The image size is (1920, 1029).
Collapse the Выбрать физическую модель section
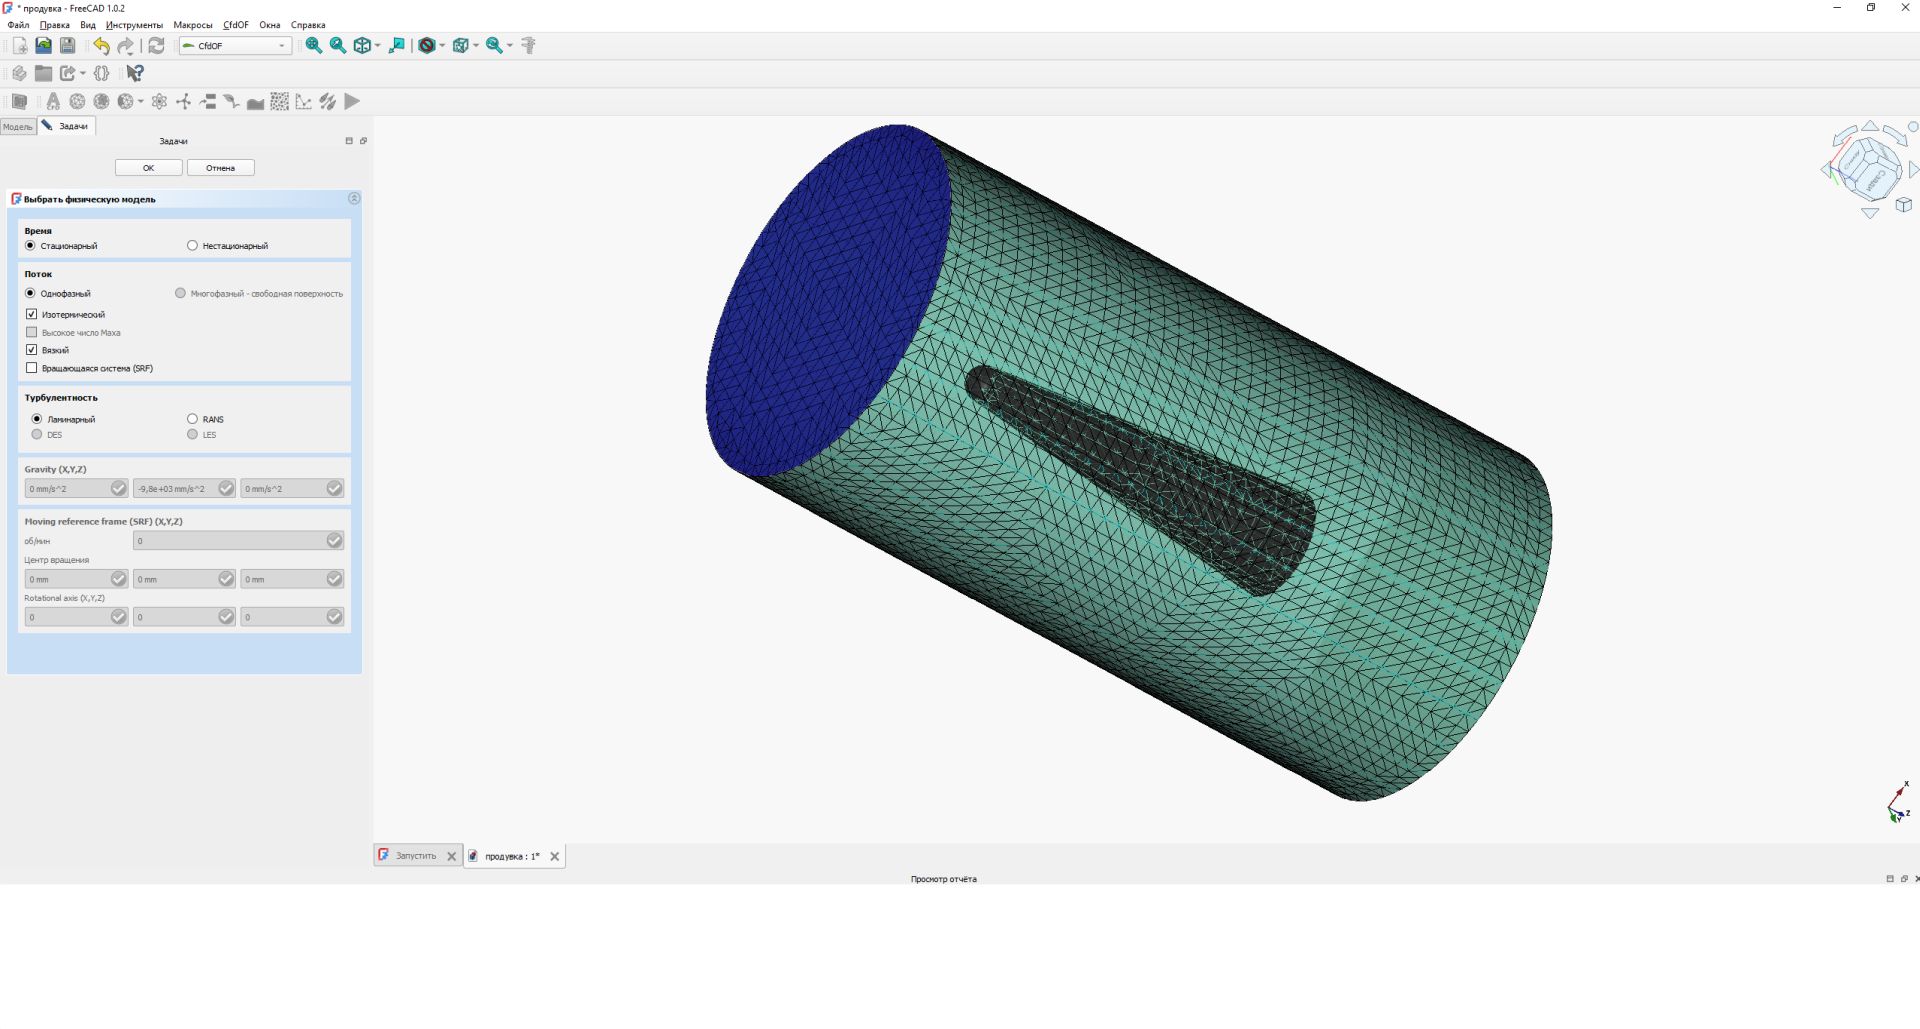pos(354,198)
